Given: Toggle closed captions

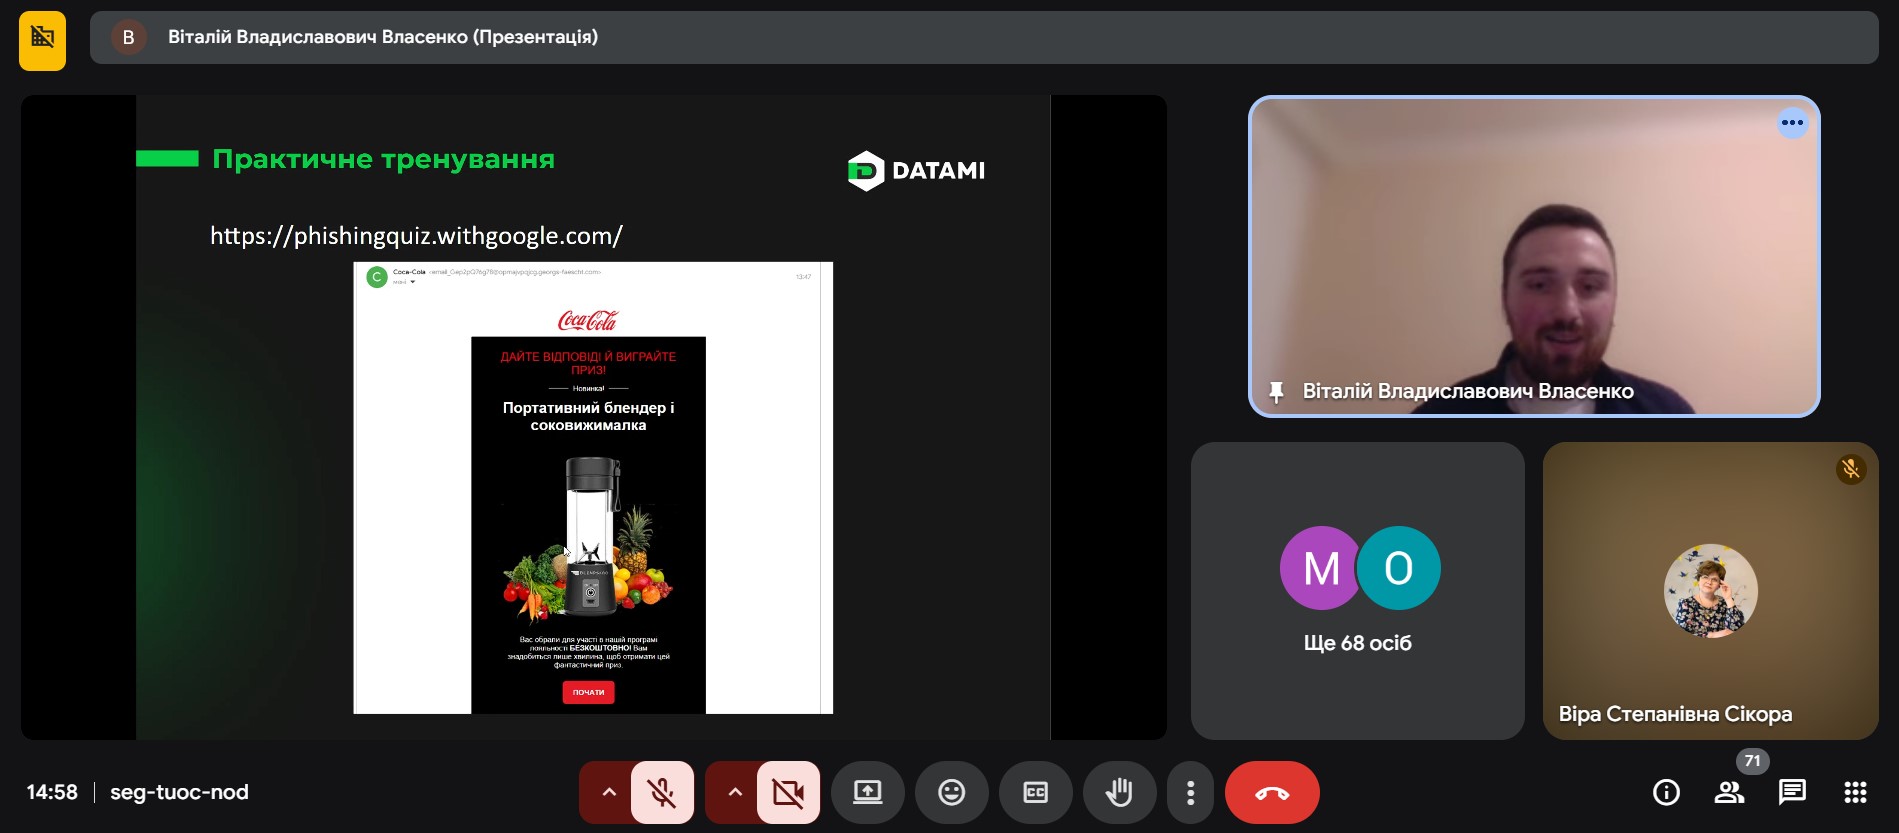Looking at the screenshot, I should 1035,792.
